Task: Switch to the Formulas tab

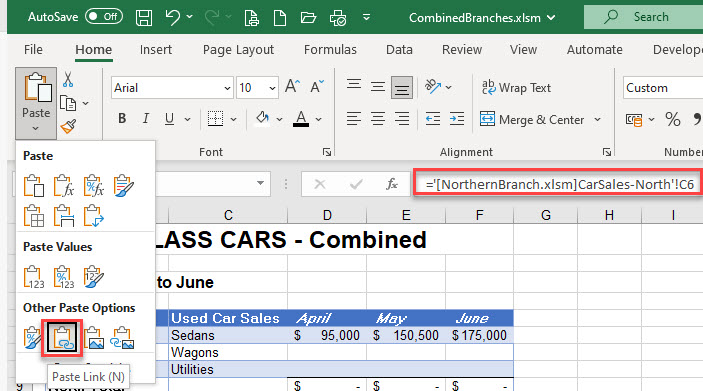Action: (x=330, y=49)
